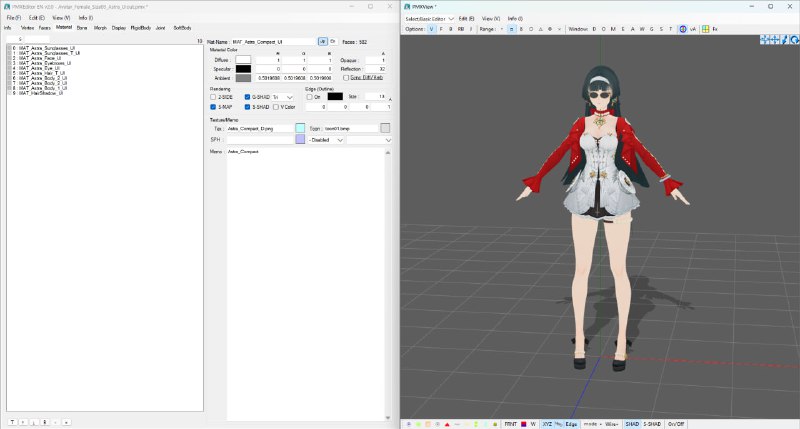Screen dimensions: 800x429
Task: Toggle the XYZ axis display button
Action: [x=547, y=424]
